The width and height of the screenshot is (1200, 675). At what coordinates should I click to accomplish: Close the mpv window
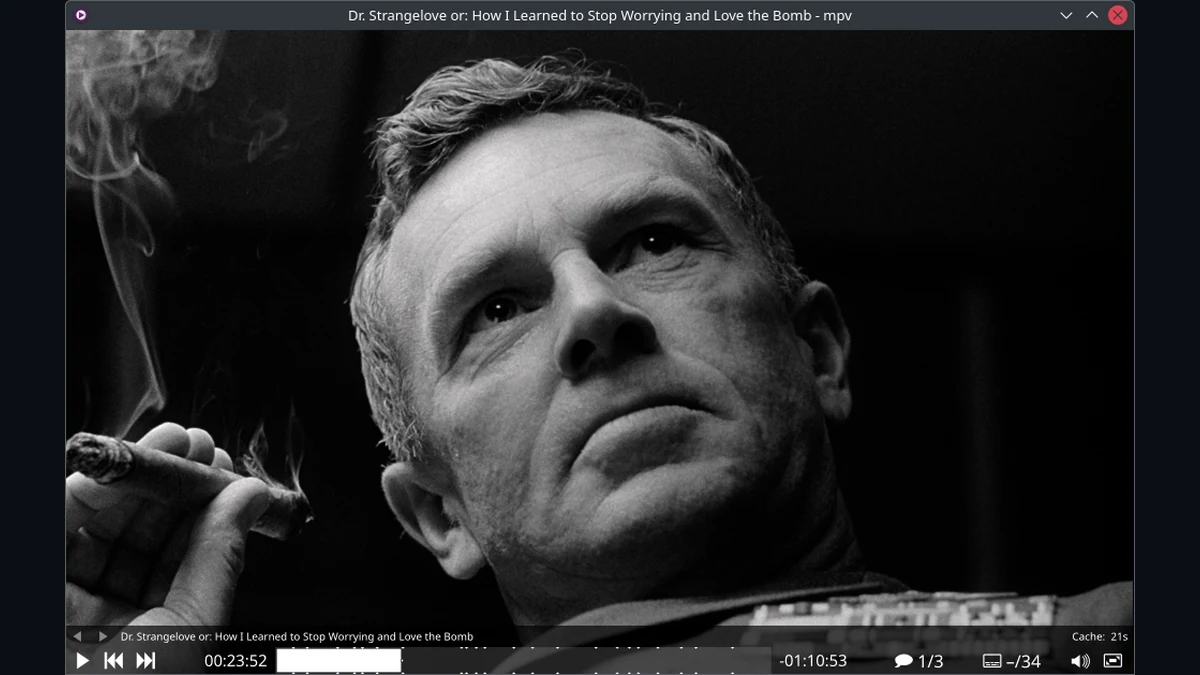pos(1118,15)
